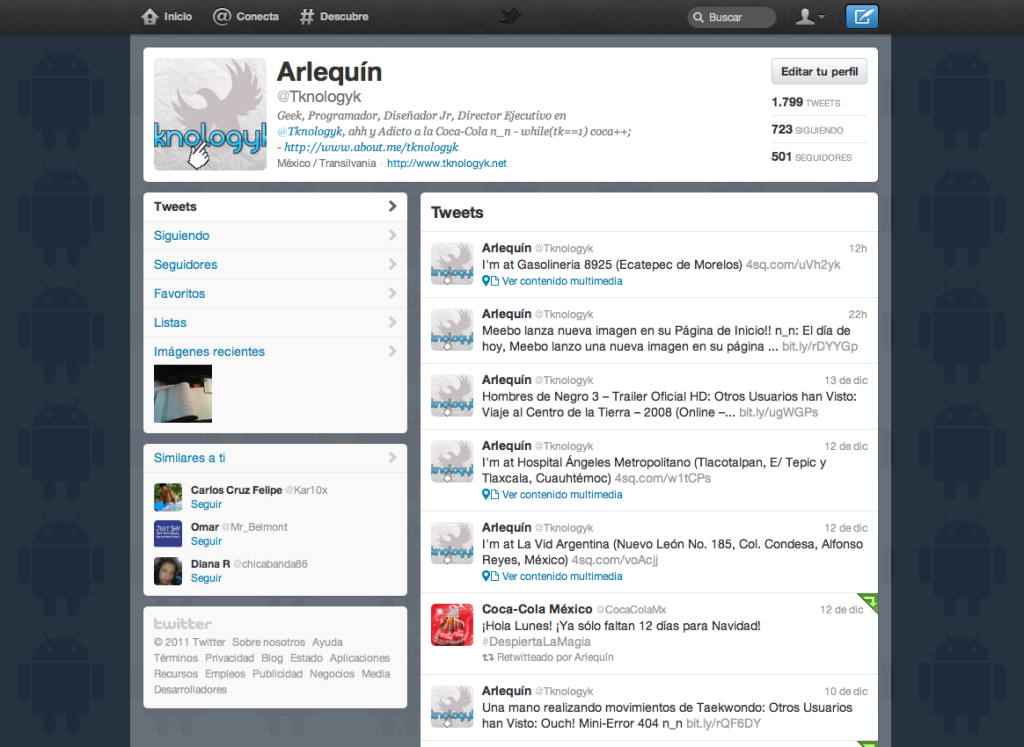The height and width of the screenshot is (747, 1024).
Task: Click the chevron beside sidebar Tweets
Action: [x=392, y=206]
